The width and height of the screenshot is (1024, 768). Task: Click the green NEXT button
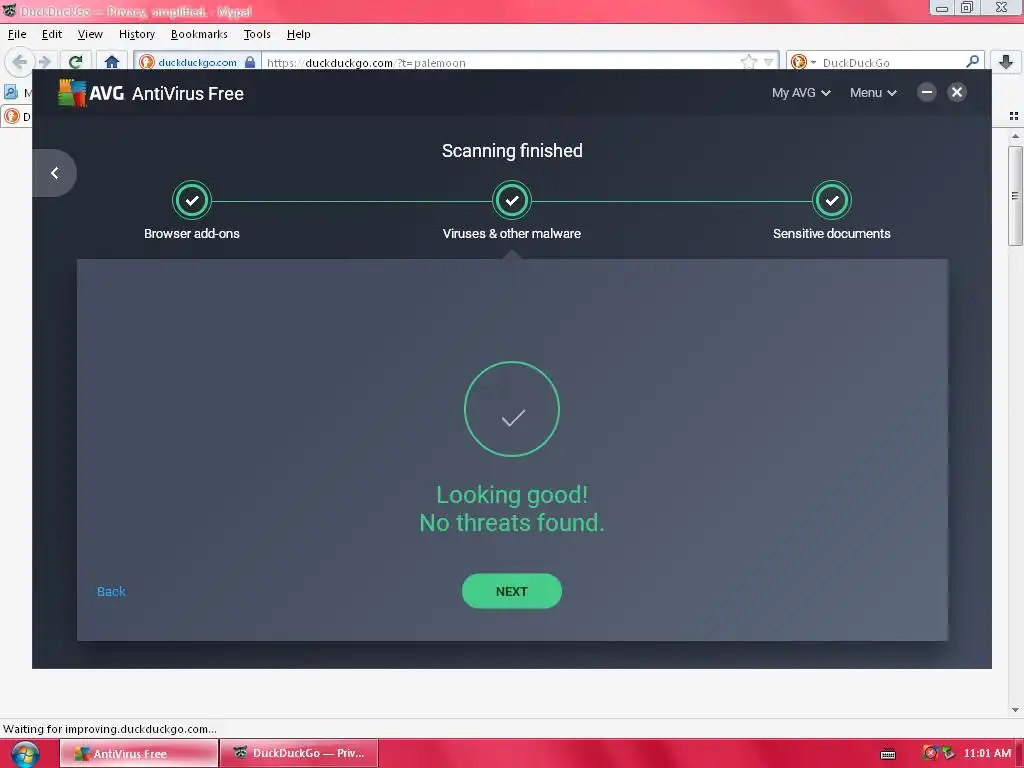(511, 591)
